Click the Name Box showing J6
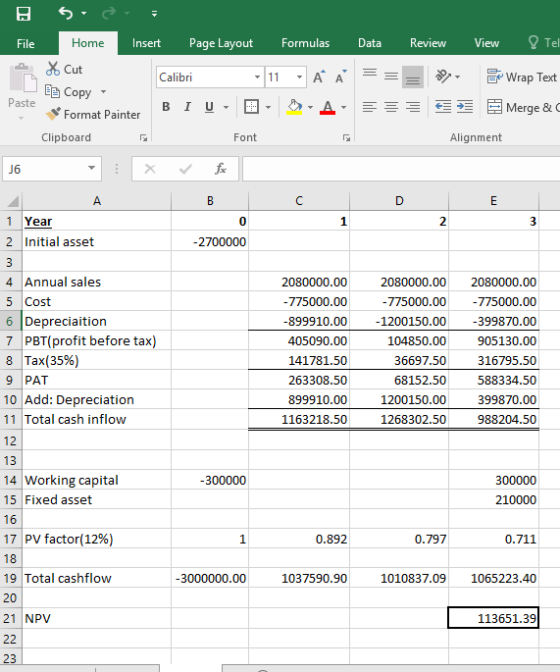This screenshot has width=560, height=672. (x=43, y=169)
